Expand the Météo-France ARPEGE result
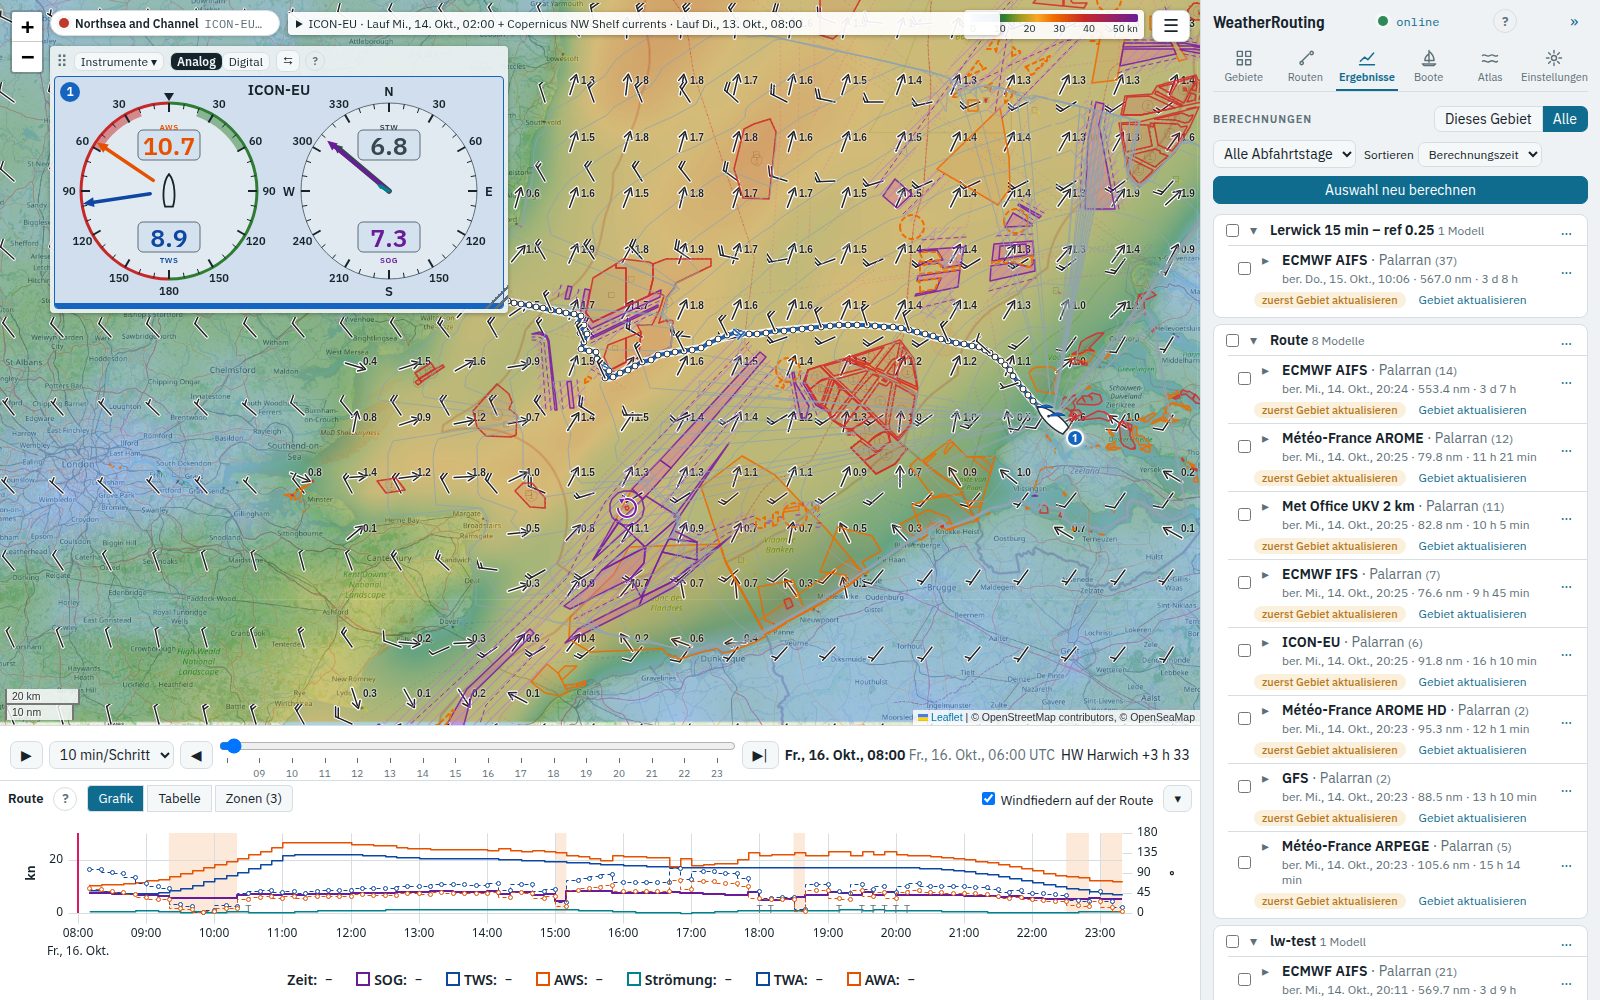The image size is (1600, 1000). pyautogui.click(x=1266, y=847)
